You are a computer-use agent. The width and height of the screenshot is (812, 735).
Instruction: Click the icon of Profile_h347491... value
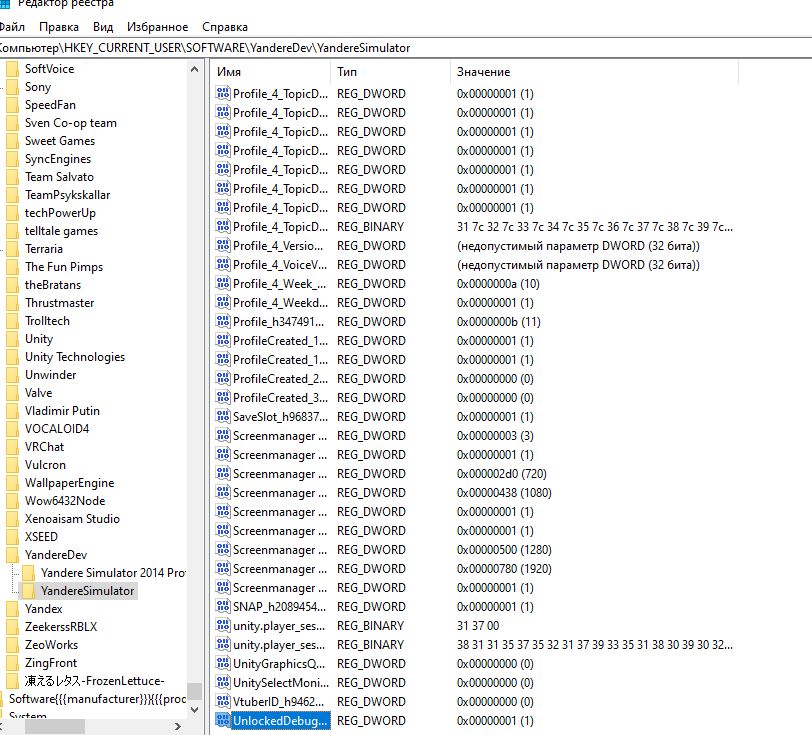[223, 322]
